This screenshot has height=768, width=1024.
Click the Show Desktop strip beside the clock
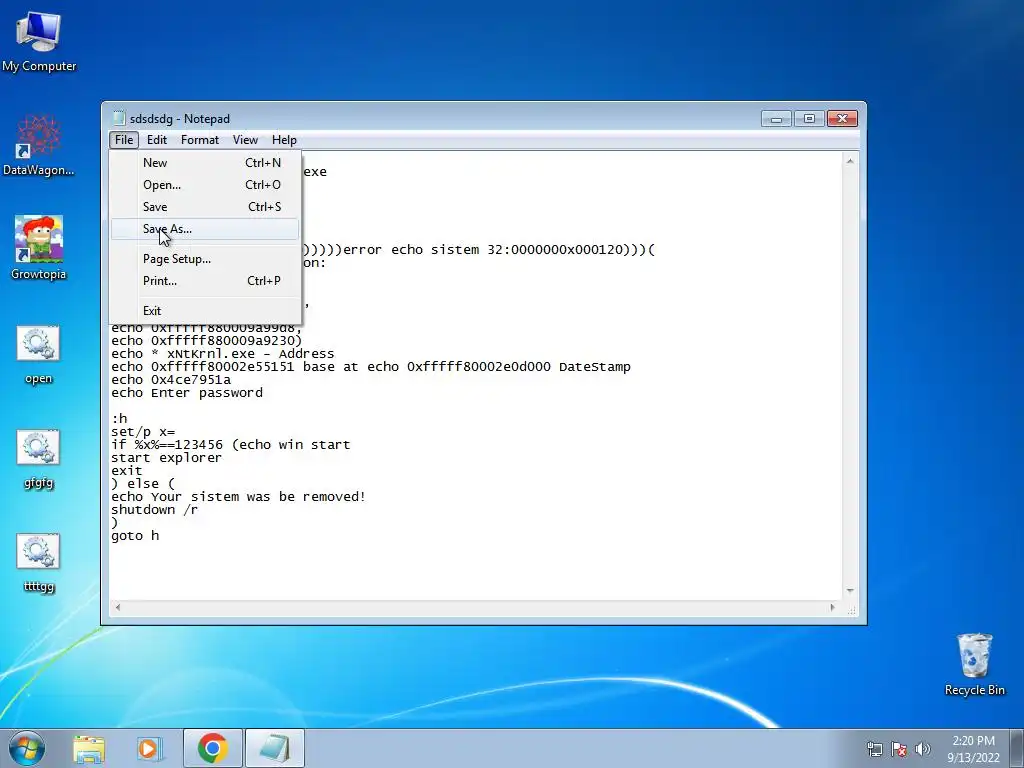tap(1017, 748)
